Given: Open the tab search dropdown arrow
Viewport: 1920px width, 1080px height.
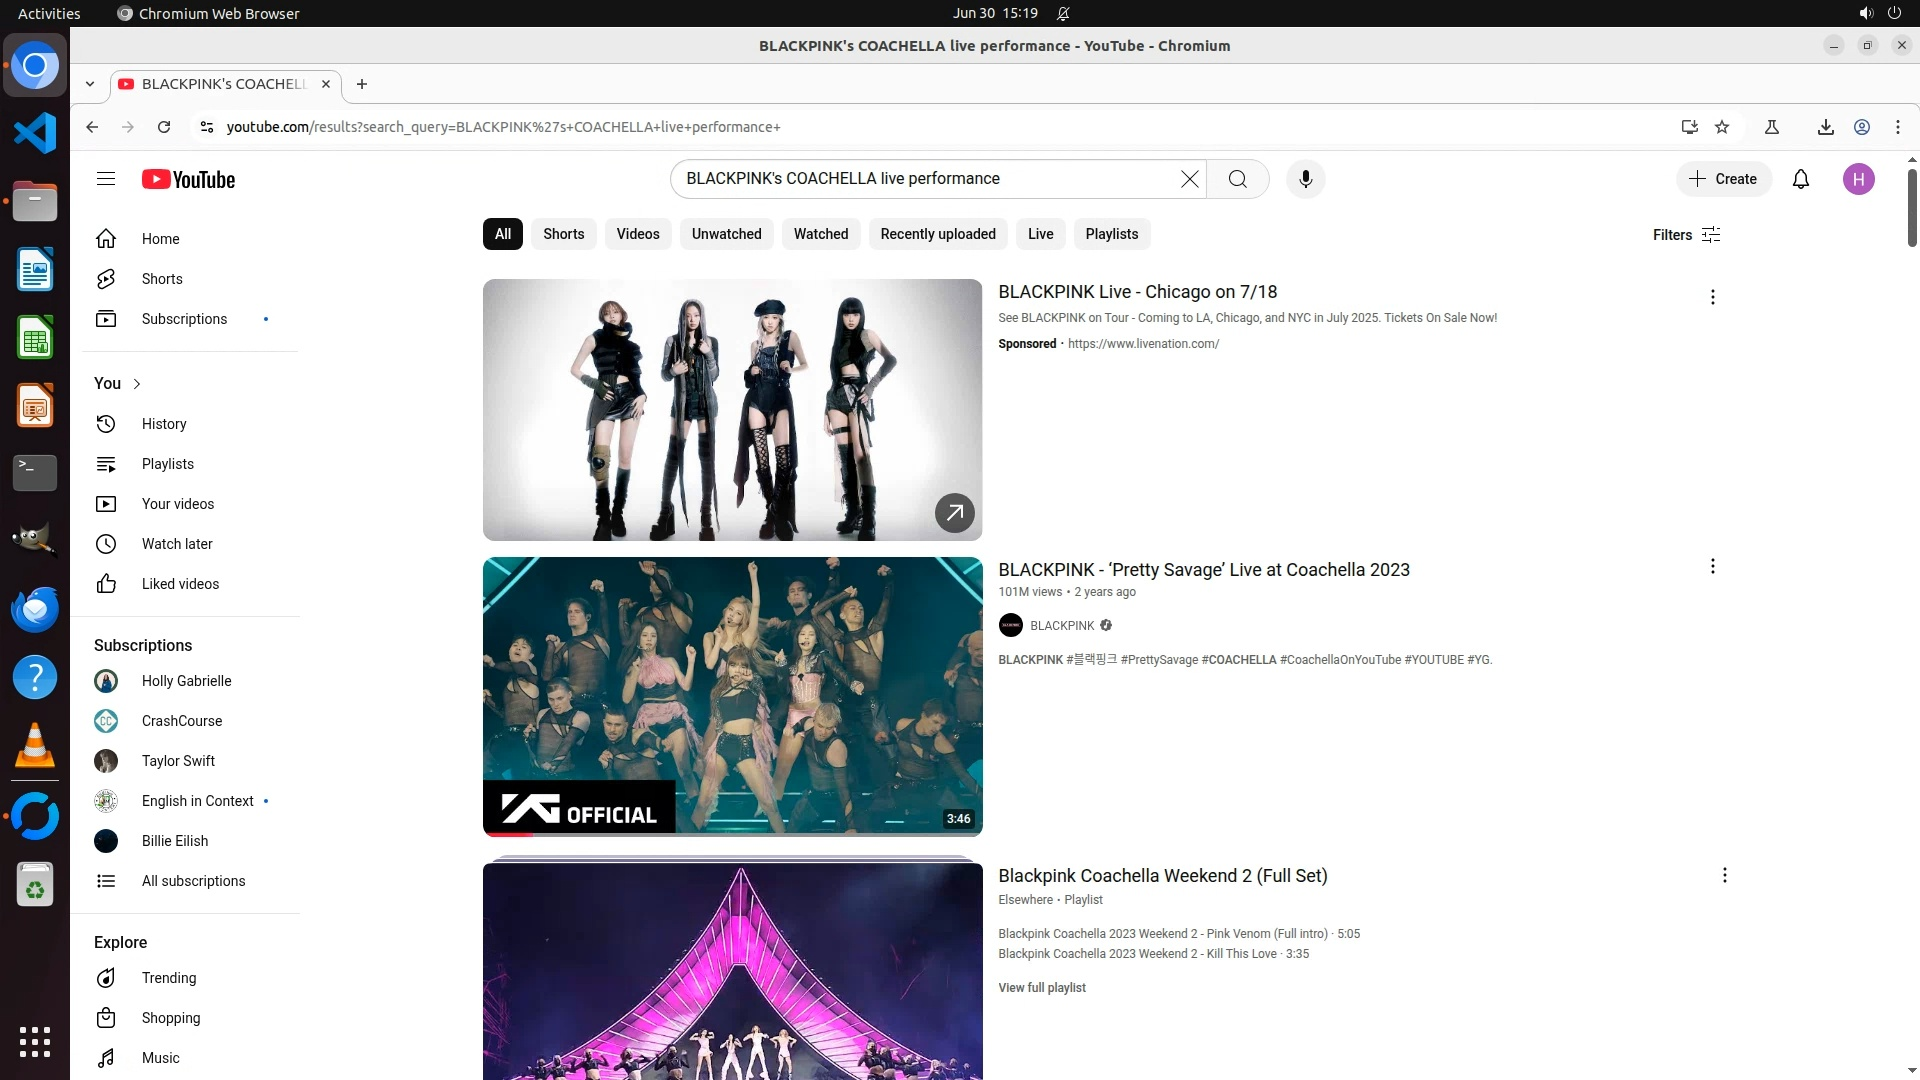Looking at the screenshot, I should (x=90, y=84).
